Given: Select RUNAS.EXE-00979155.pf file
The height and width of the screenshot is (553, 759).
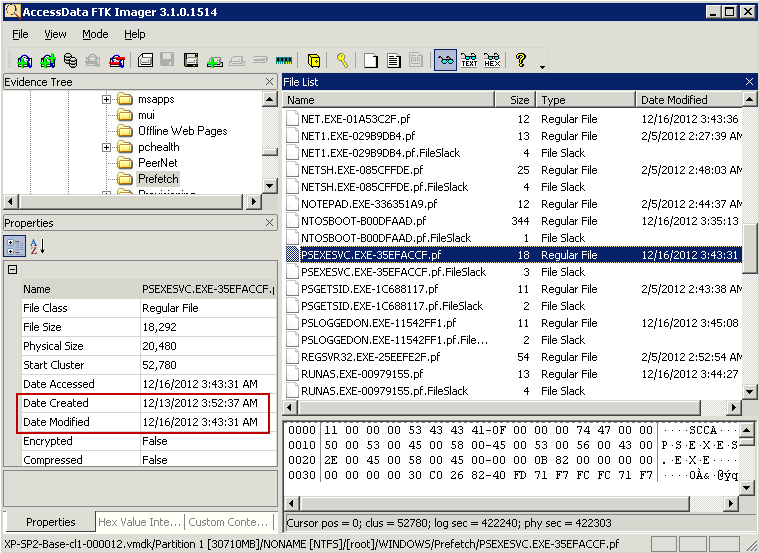Looking at the screenshot, I should 362,374.
